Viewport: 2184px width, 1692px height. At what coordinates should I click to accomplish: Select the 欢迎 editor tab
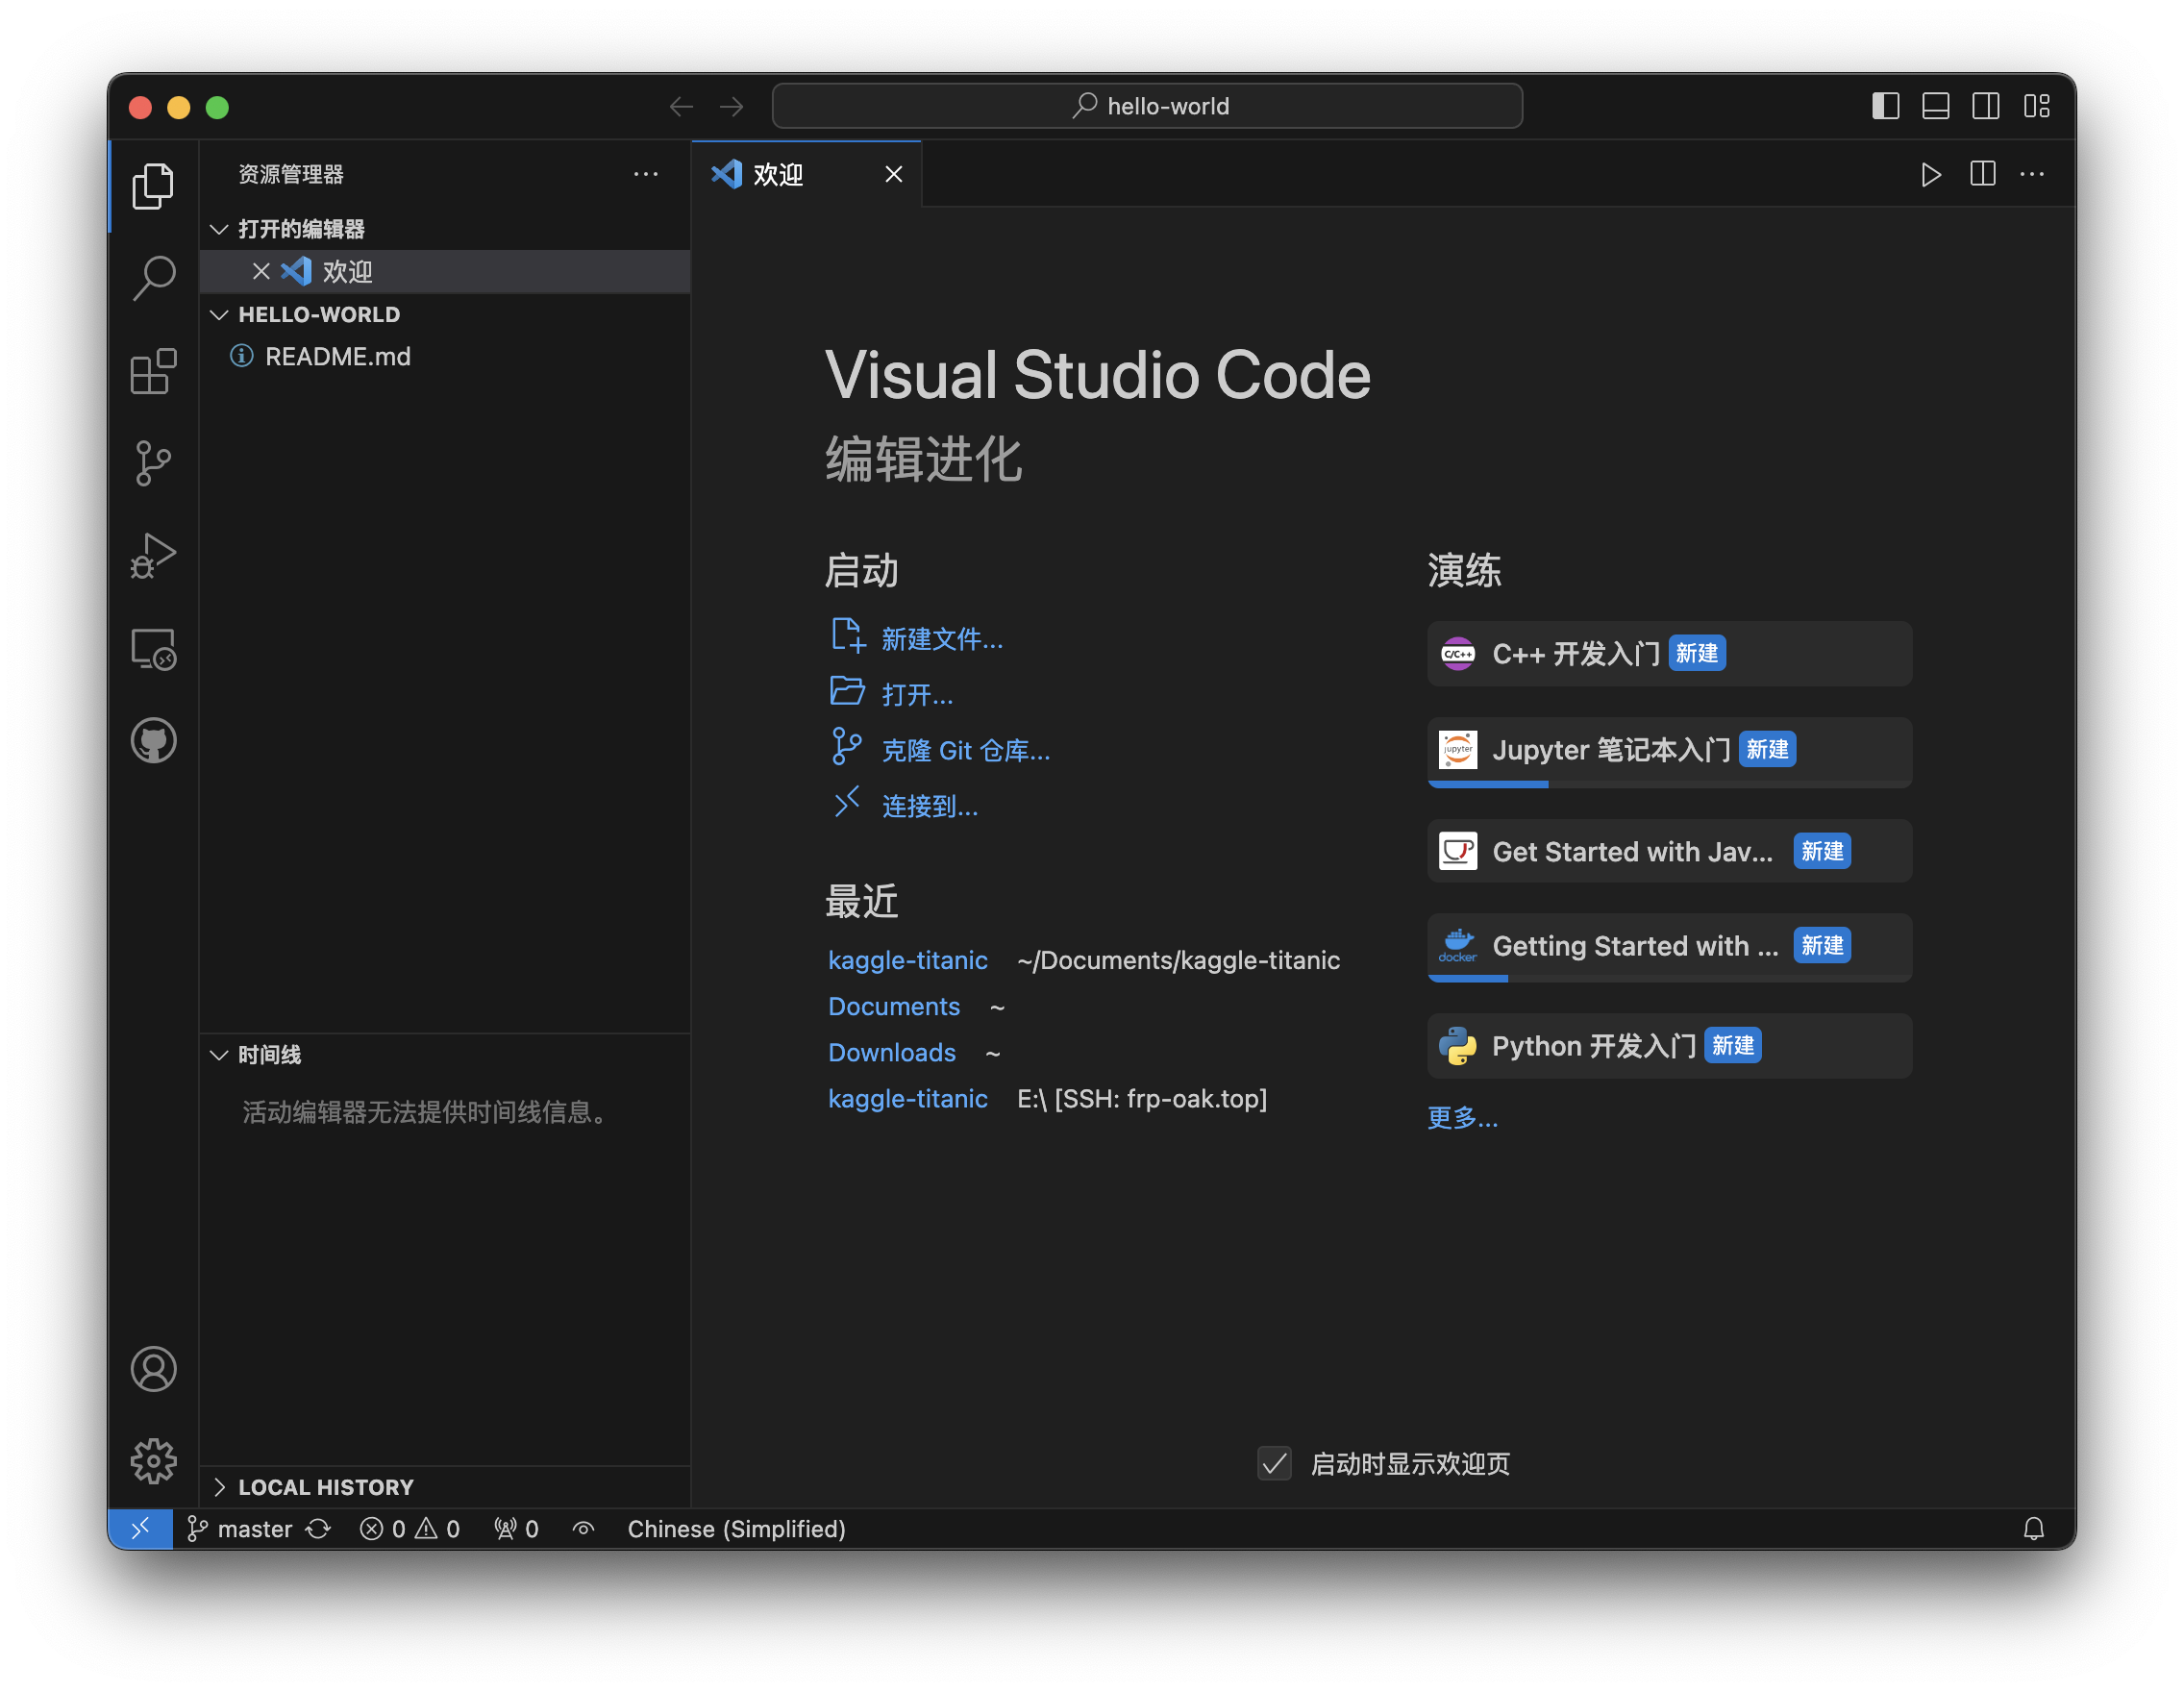click(806, 174)
